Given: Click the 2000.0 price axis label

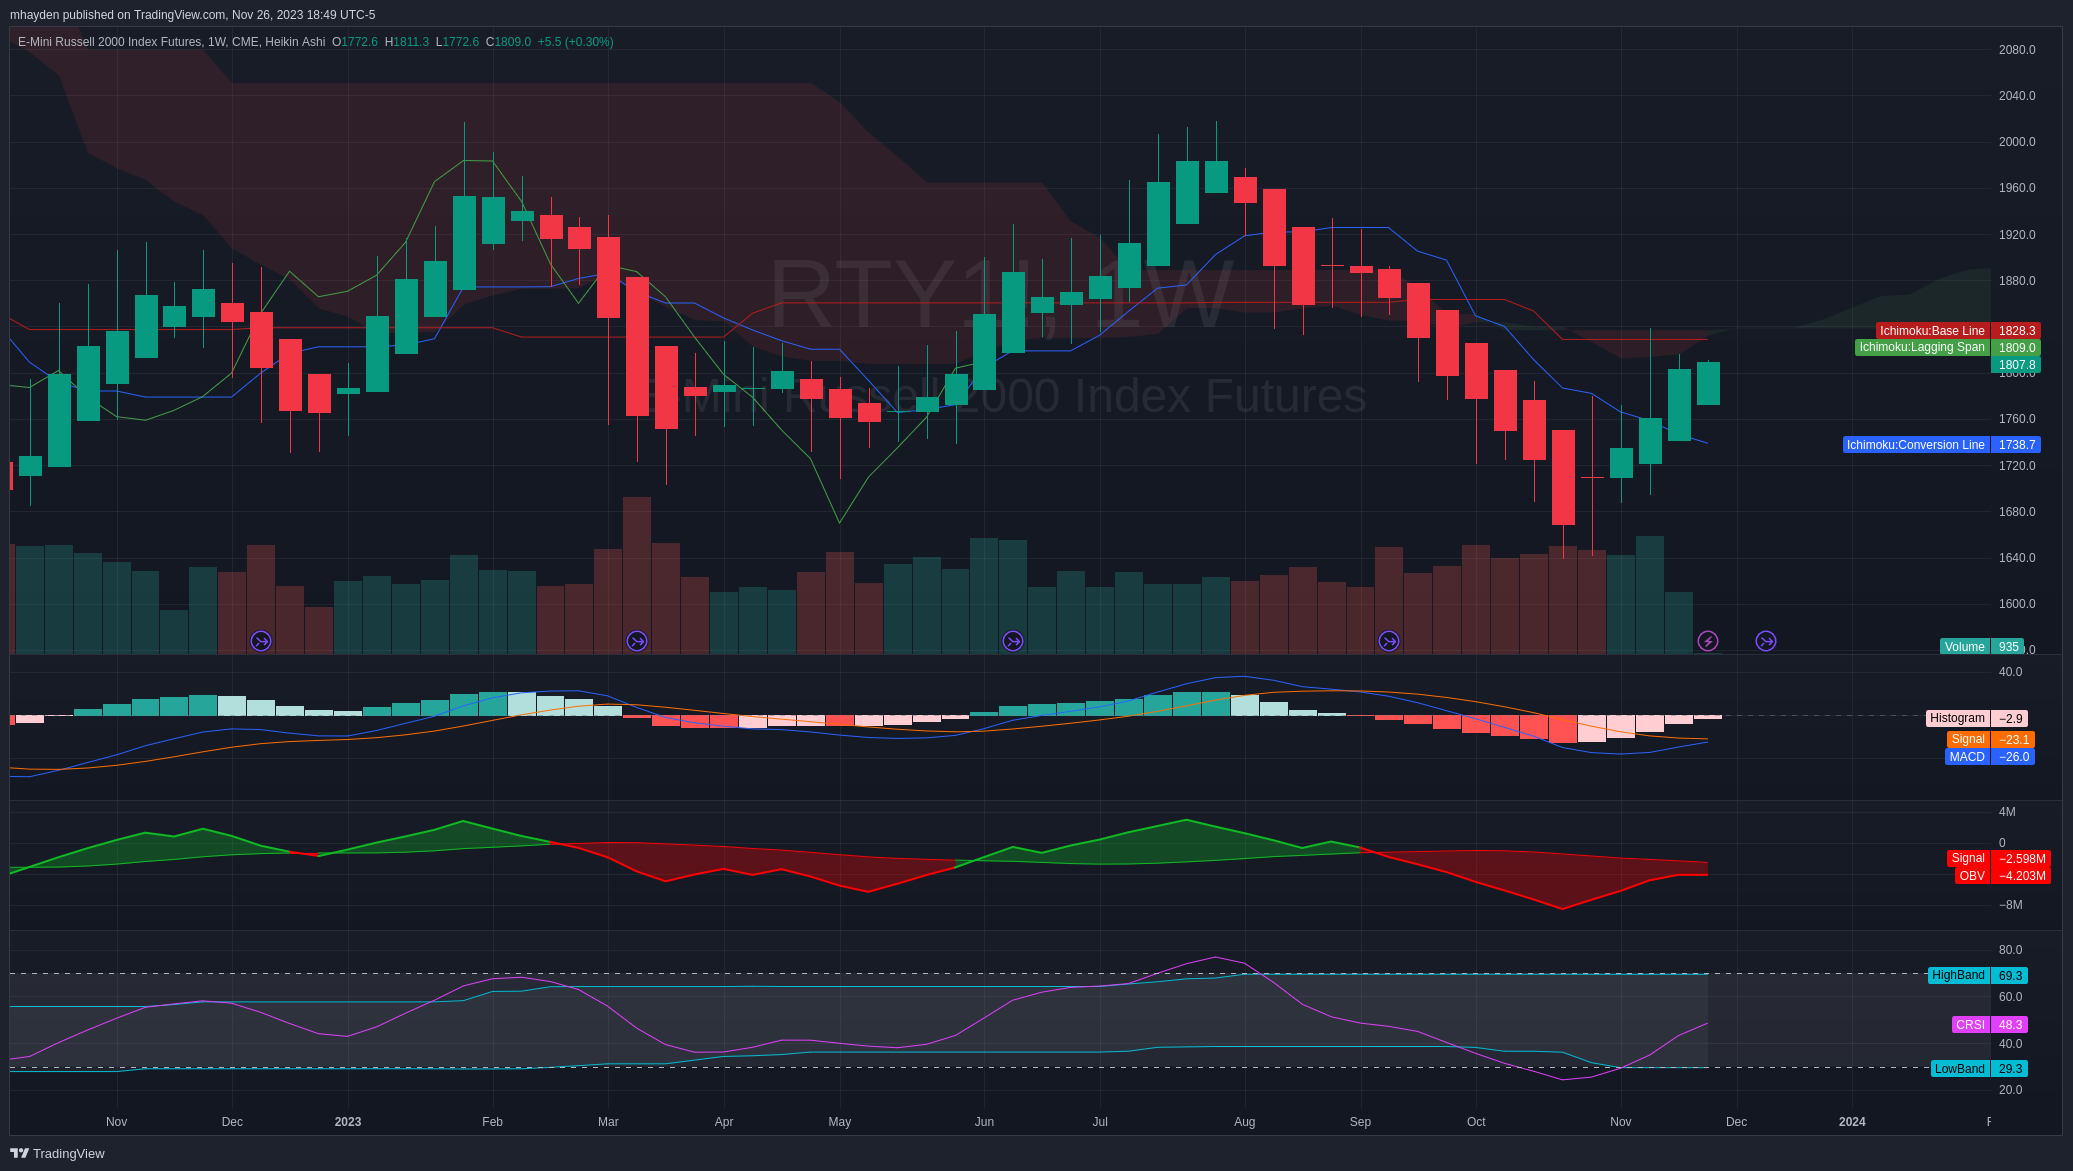Looking at the screenshot, I should click(x=2017, y=142).
